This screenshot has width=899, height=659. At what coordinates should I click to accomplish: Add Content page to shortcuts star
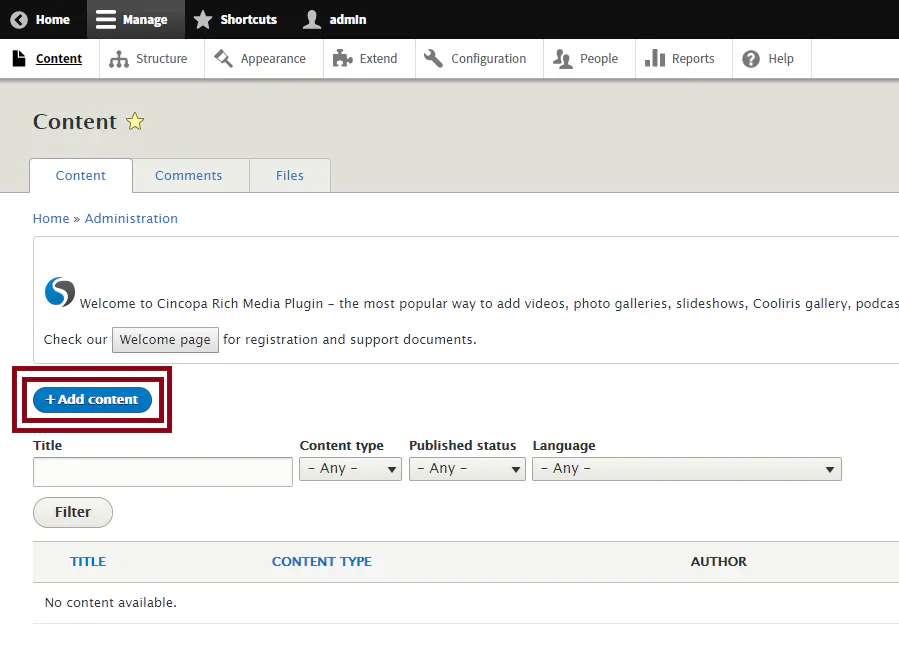click(x=135, y=122)
